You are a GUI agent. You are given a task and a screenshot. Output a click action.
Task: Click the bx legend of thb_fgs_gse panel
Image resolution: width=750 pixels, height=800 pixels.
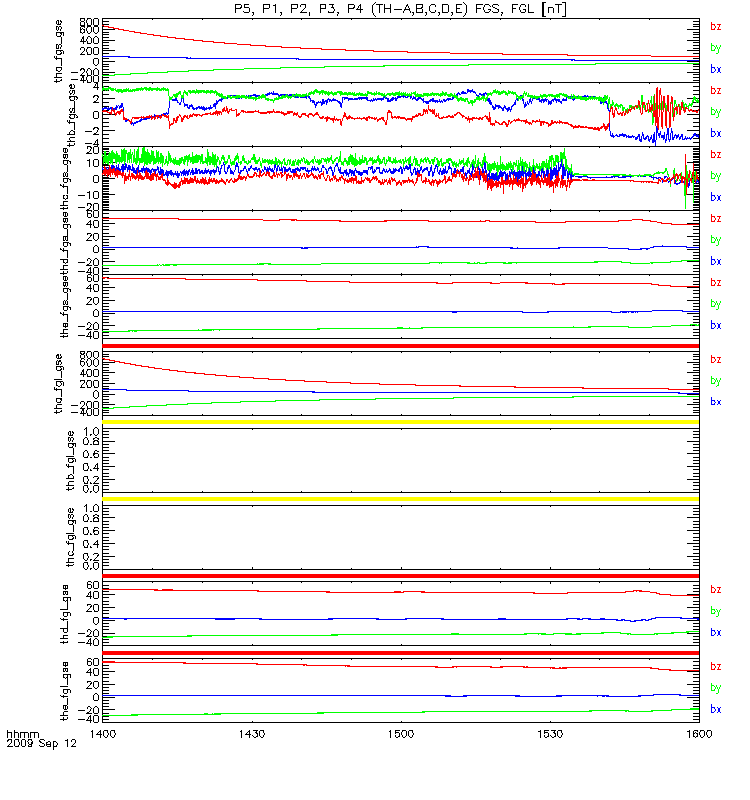coord(716,133)
